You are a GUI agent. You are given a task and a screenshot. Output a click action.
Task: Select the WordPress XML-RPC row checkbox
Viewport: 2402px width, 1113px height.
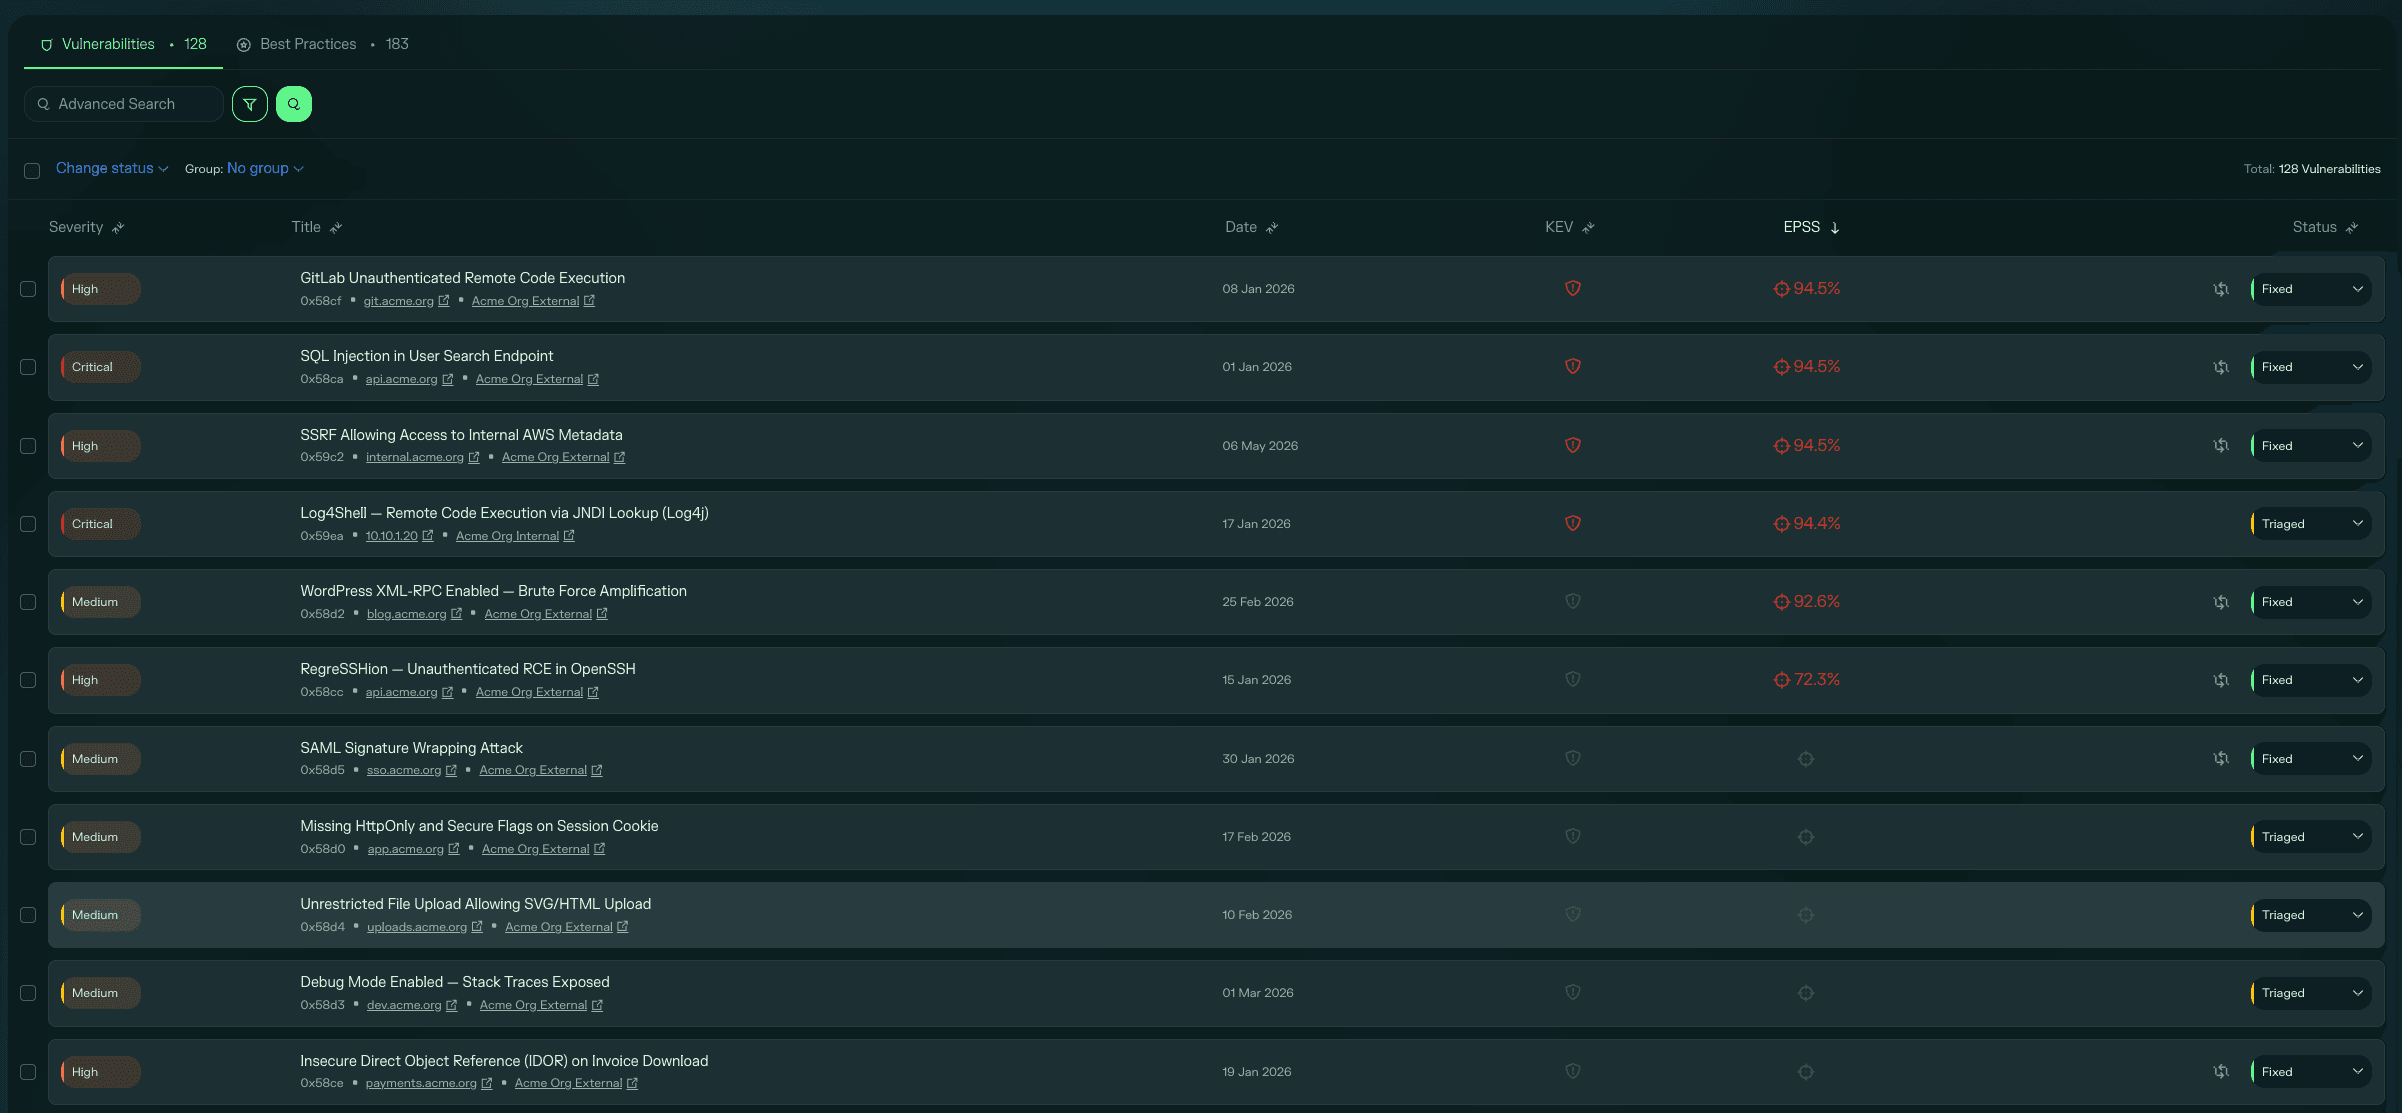tap(28, 602)
